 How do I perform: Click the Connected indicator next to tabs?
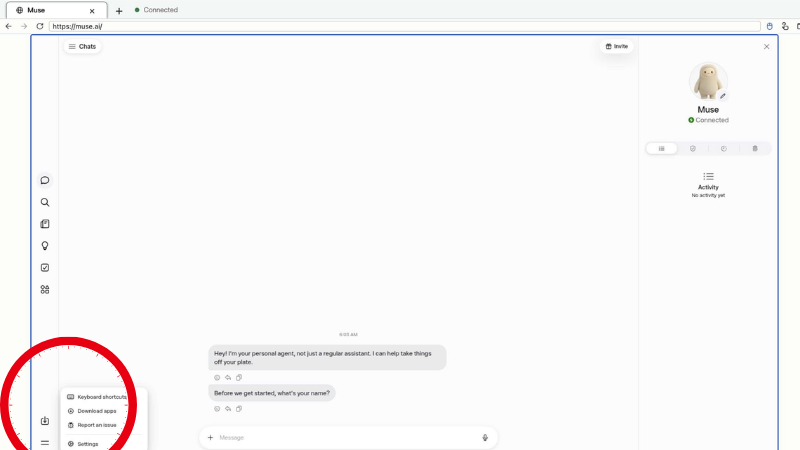pos(156,10)
